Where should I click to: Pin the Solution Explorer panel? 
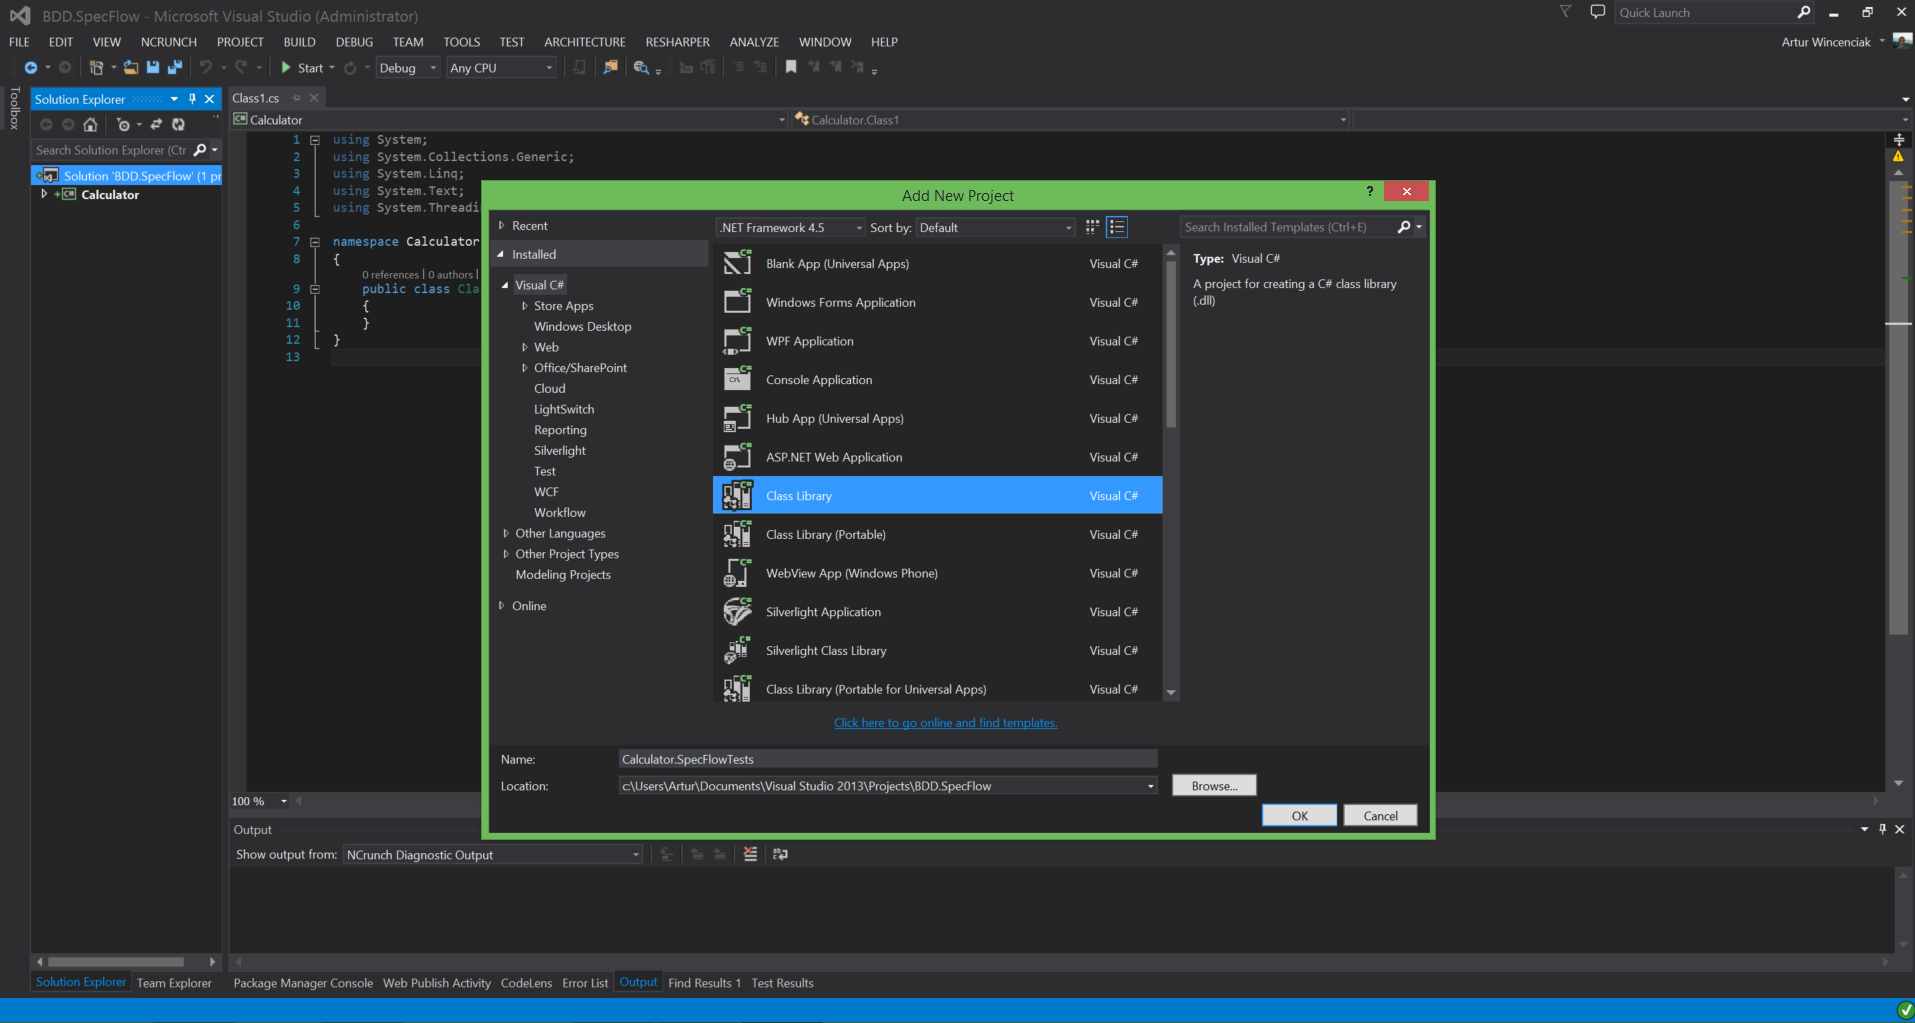click(192, 99)
